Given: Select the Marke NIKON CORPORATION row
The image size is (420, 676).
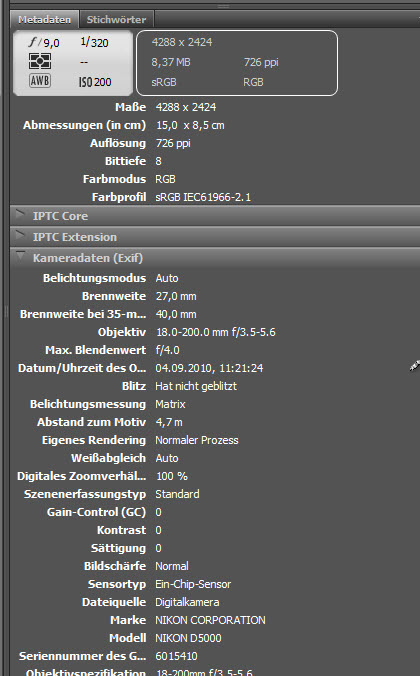Looking at the screenshot, I should tap(215, 620).
